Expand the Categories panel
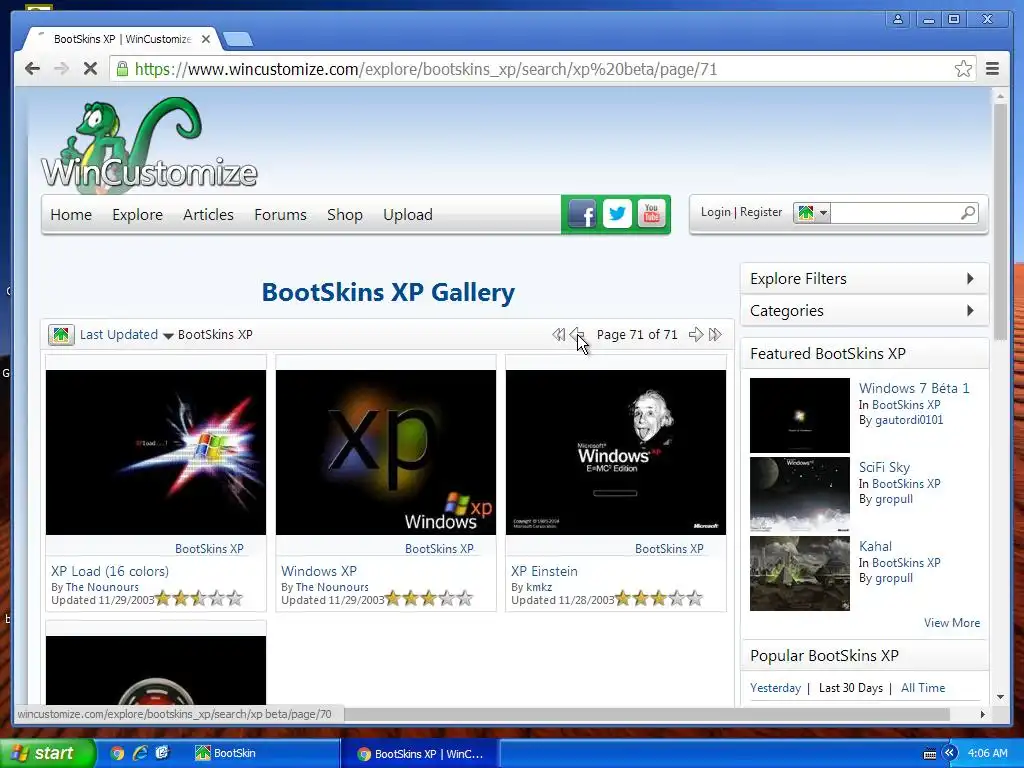Viewport: 1024px width, 768px height. coord(864,311)
